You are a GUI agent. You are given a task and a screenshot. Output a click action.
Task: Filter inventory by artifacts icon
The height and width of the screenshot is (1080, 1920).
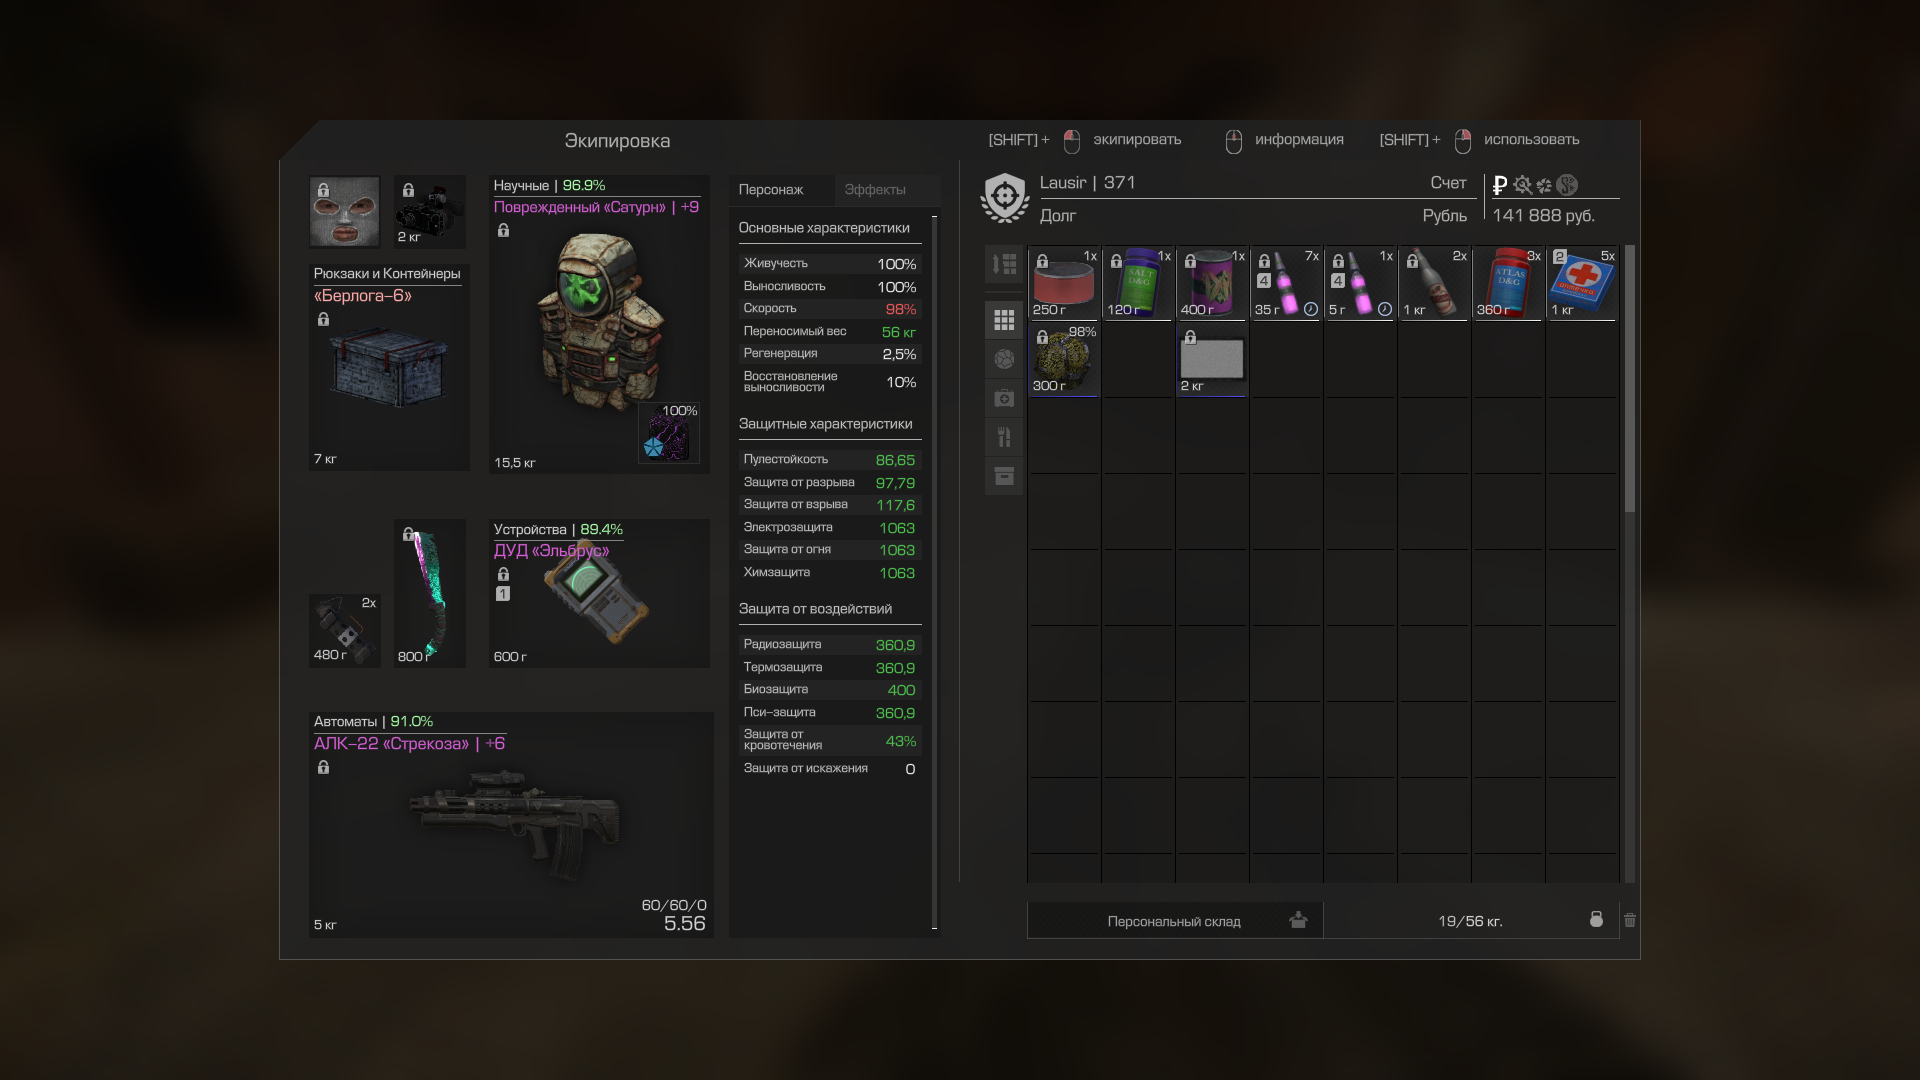coord(1004,359)
